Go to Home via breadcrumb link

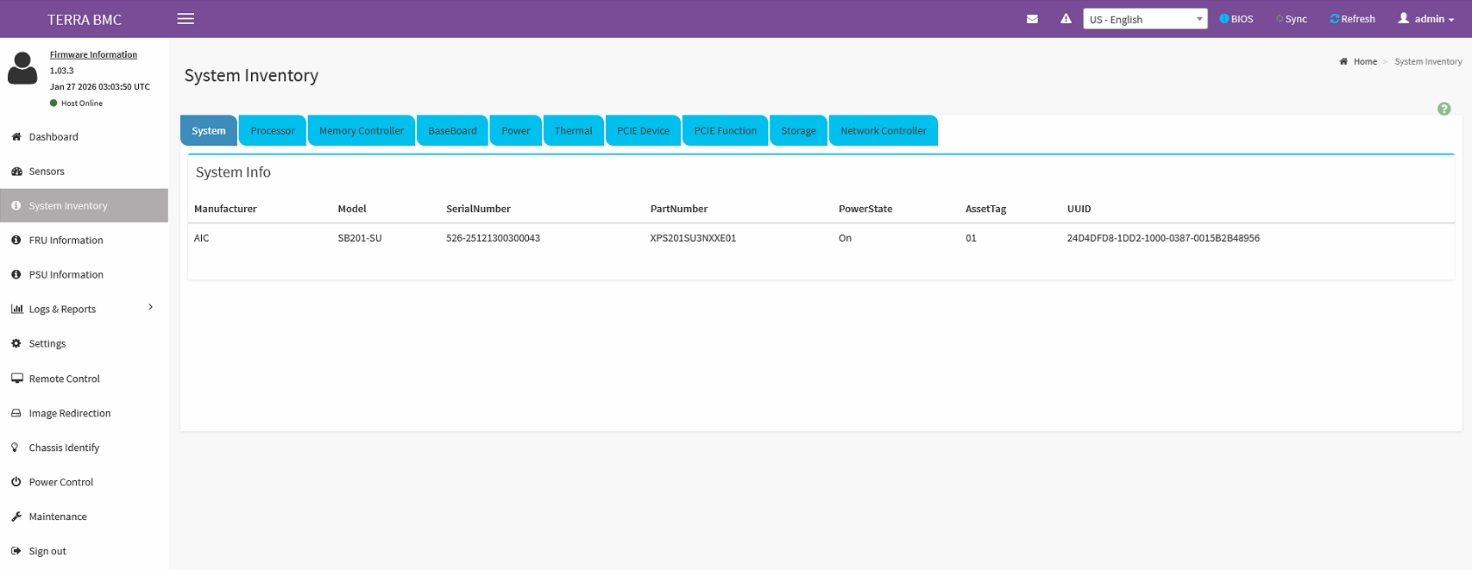[1365, 62]
